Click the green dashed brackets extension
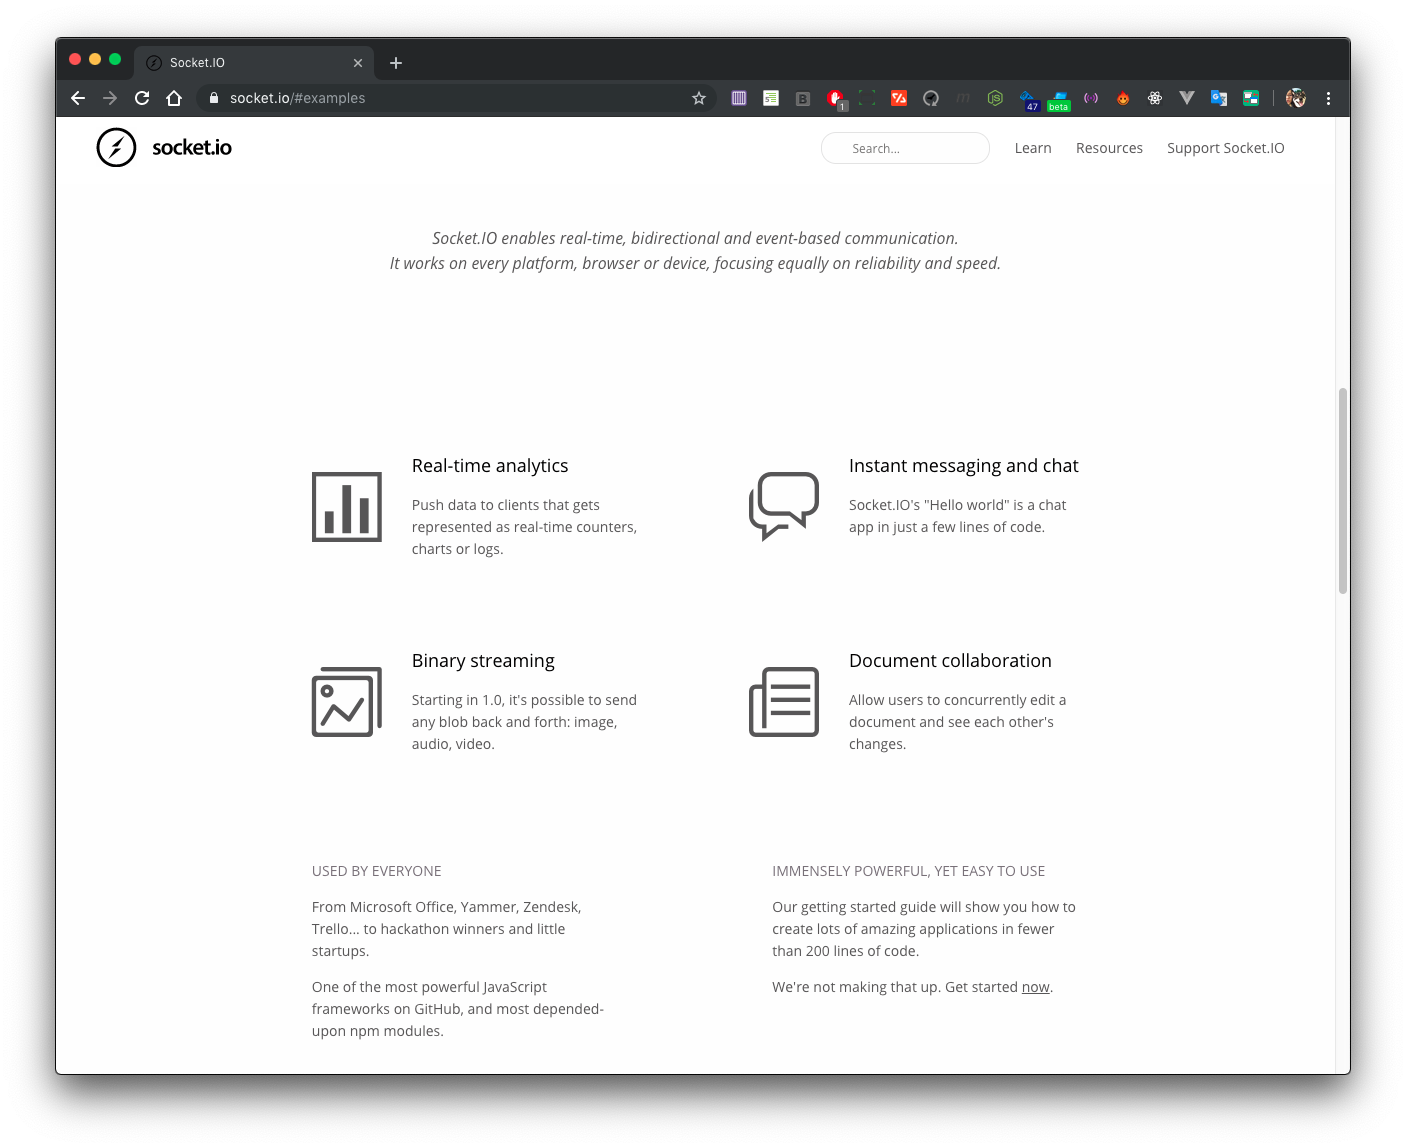The image size is (1406, 1148). pos(867,98)
